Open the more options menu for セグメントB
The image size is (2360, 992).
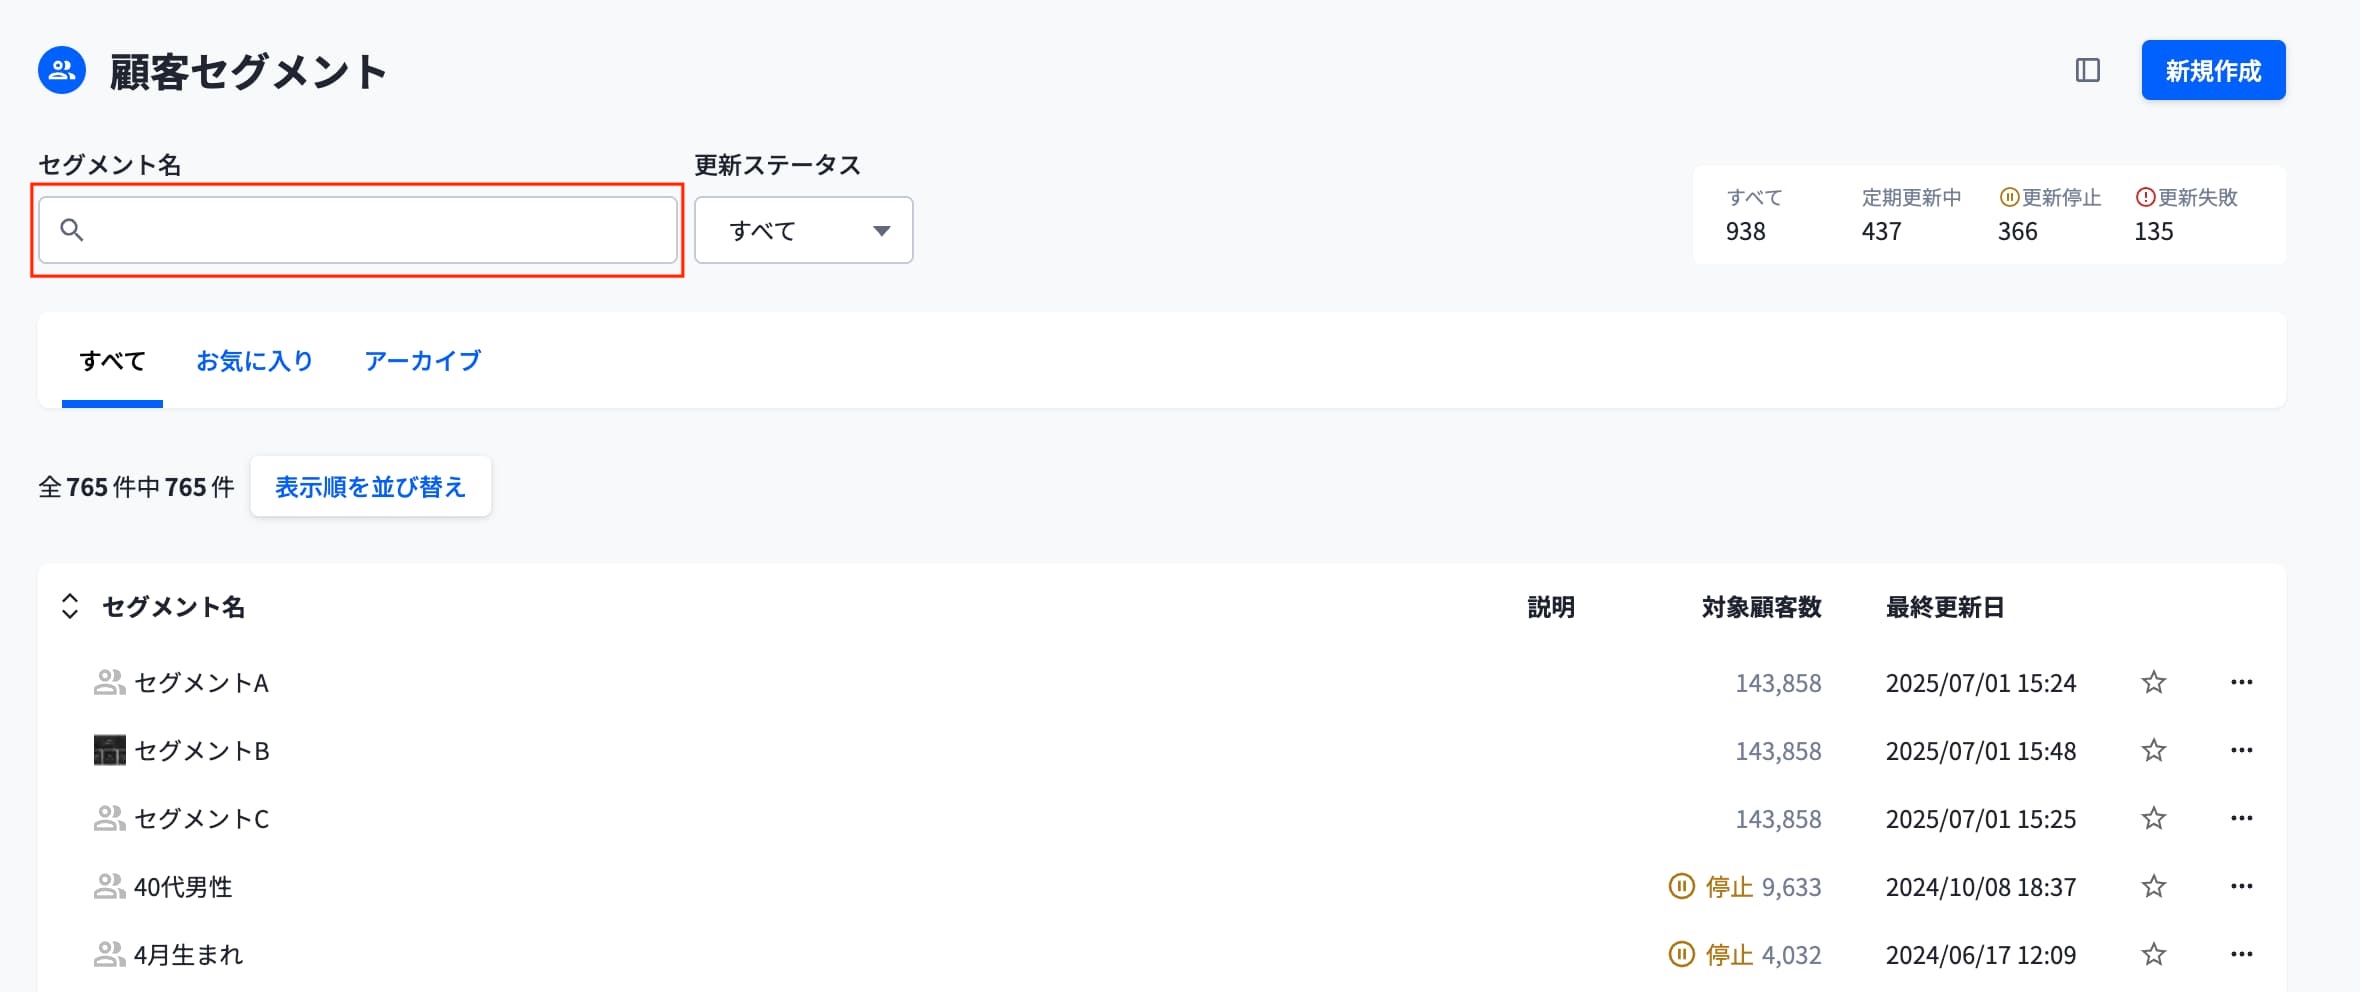(x=2241, y=750)
